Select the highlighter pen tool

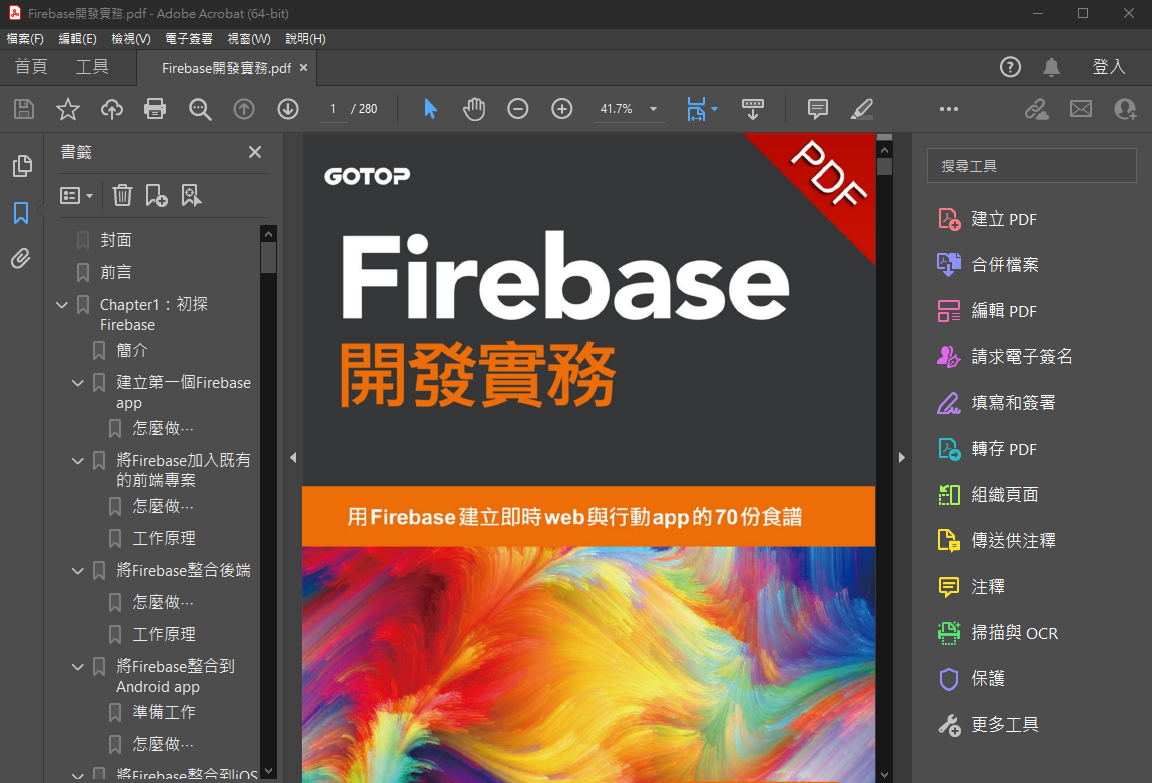[x=862, y=109]
